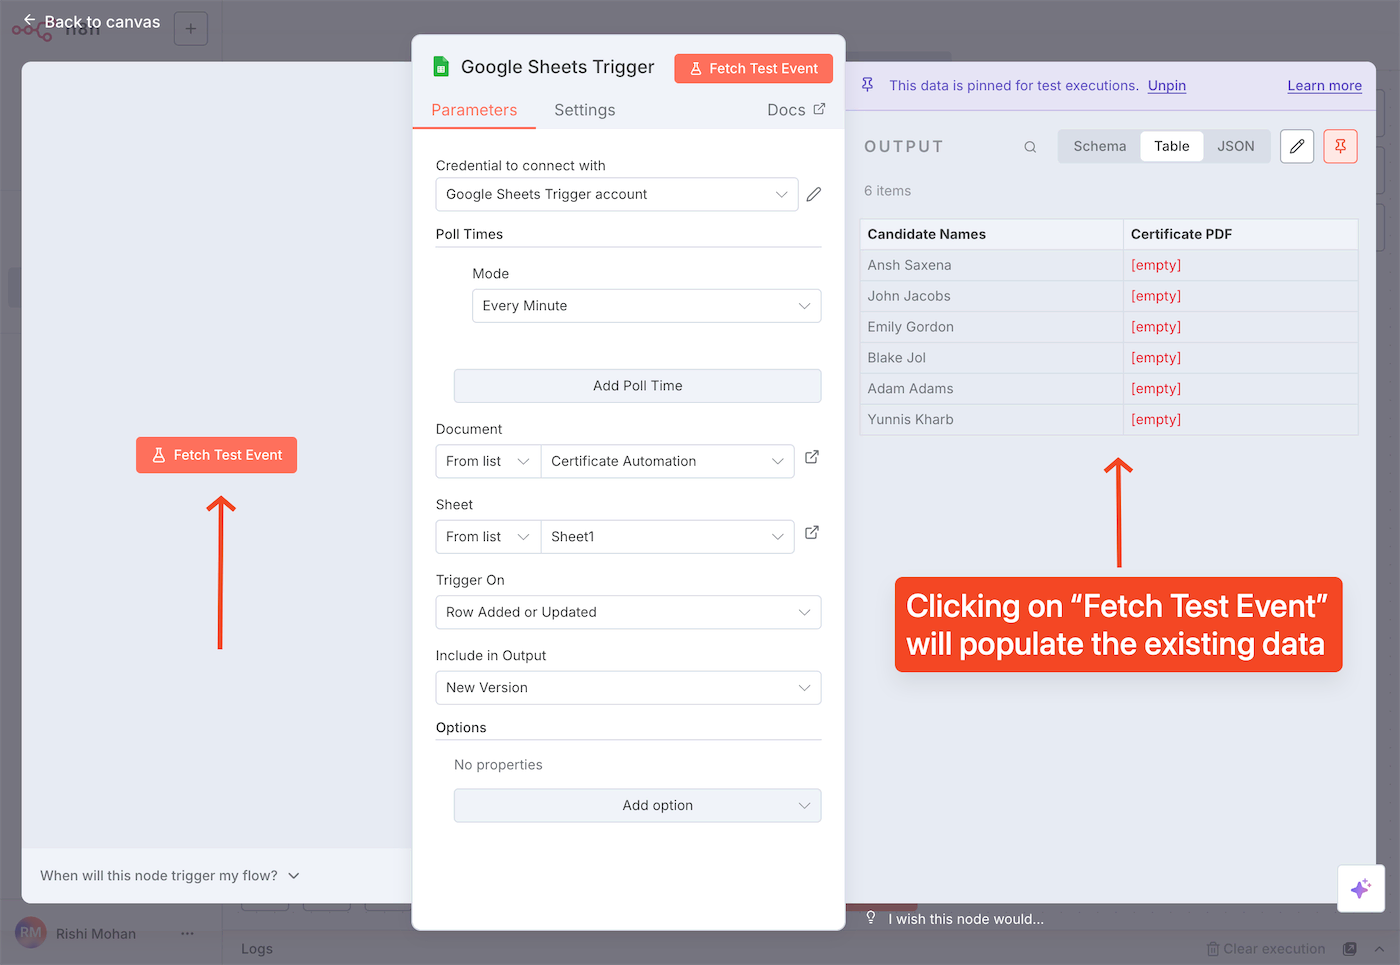Screen dimensions: 1400x965
Task: Open the Google Sheets Trigger account dropdown
Action: 617,194
